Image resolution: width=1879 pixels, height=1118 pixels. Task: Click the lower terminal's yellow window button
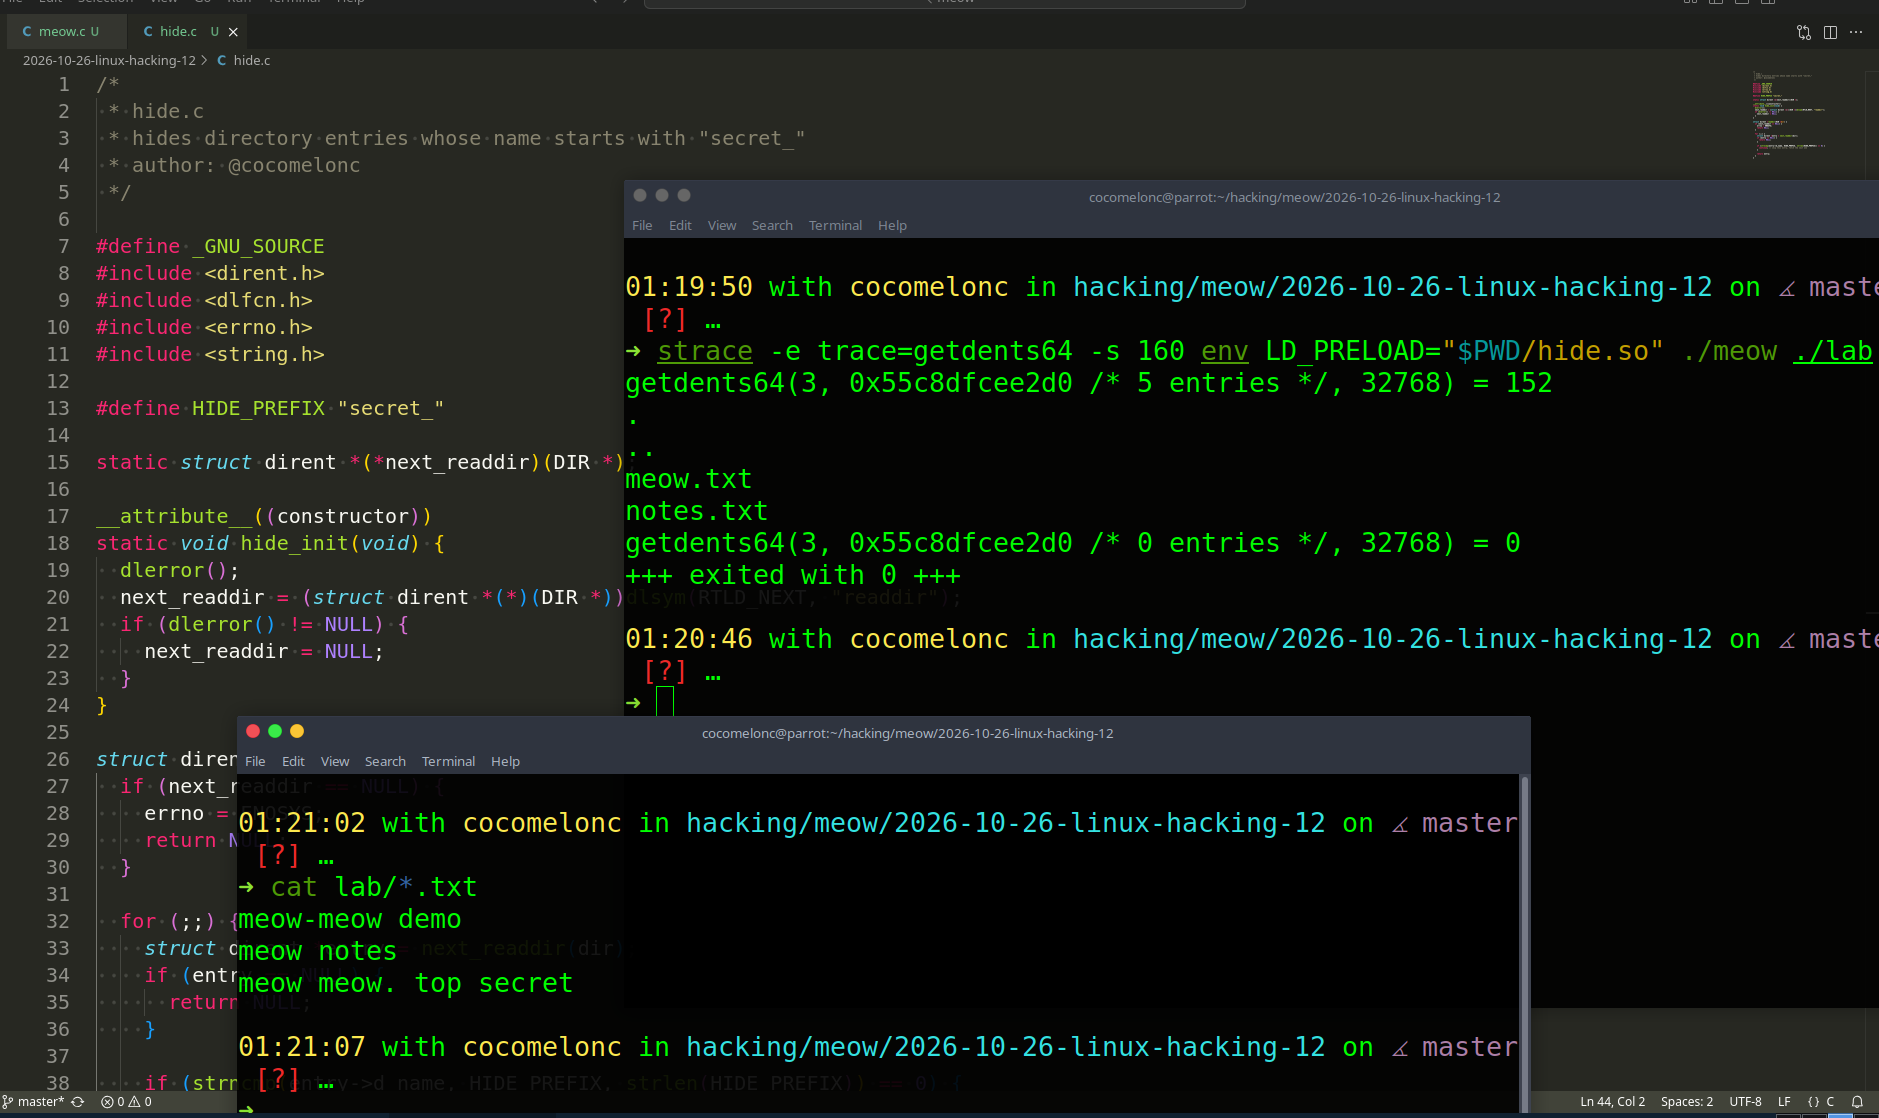click(x=297, y=731)
